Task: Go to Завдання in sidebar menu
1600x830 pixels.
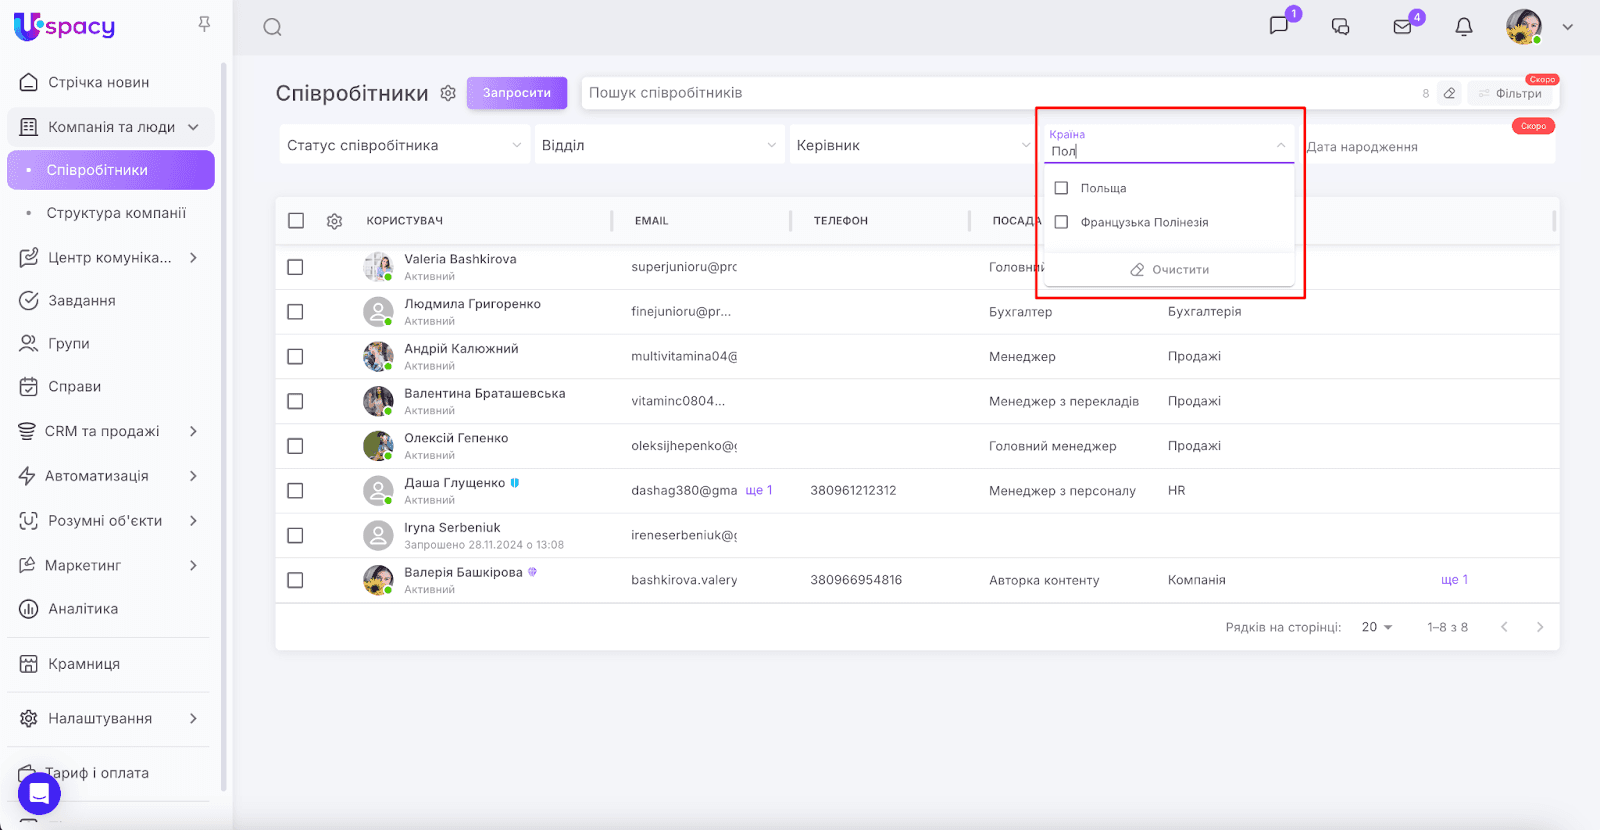Action: coord(82,300)
